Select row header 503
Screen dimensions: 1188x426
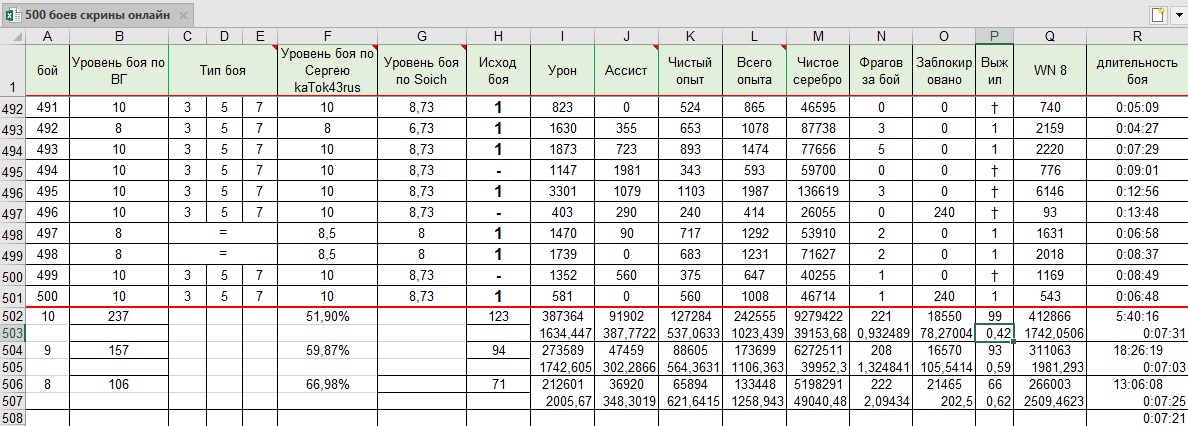tap(12, 332)
